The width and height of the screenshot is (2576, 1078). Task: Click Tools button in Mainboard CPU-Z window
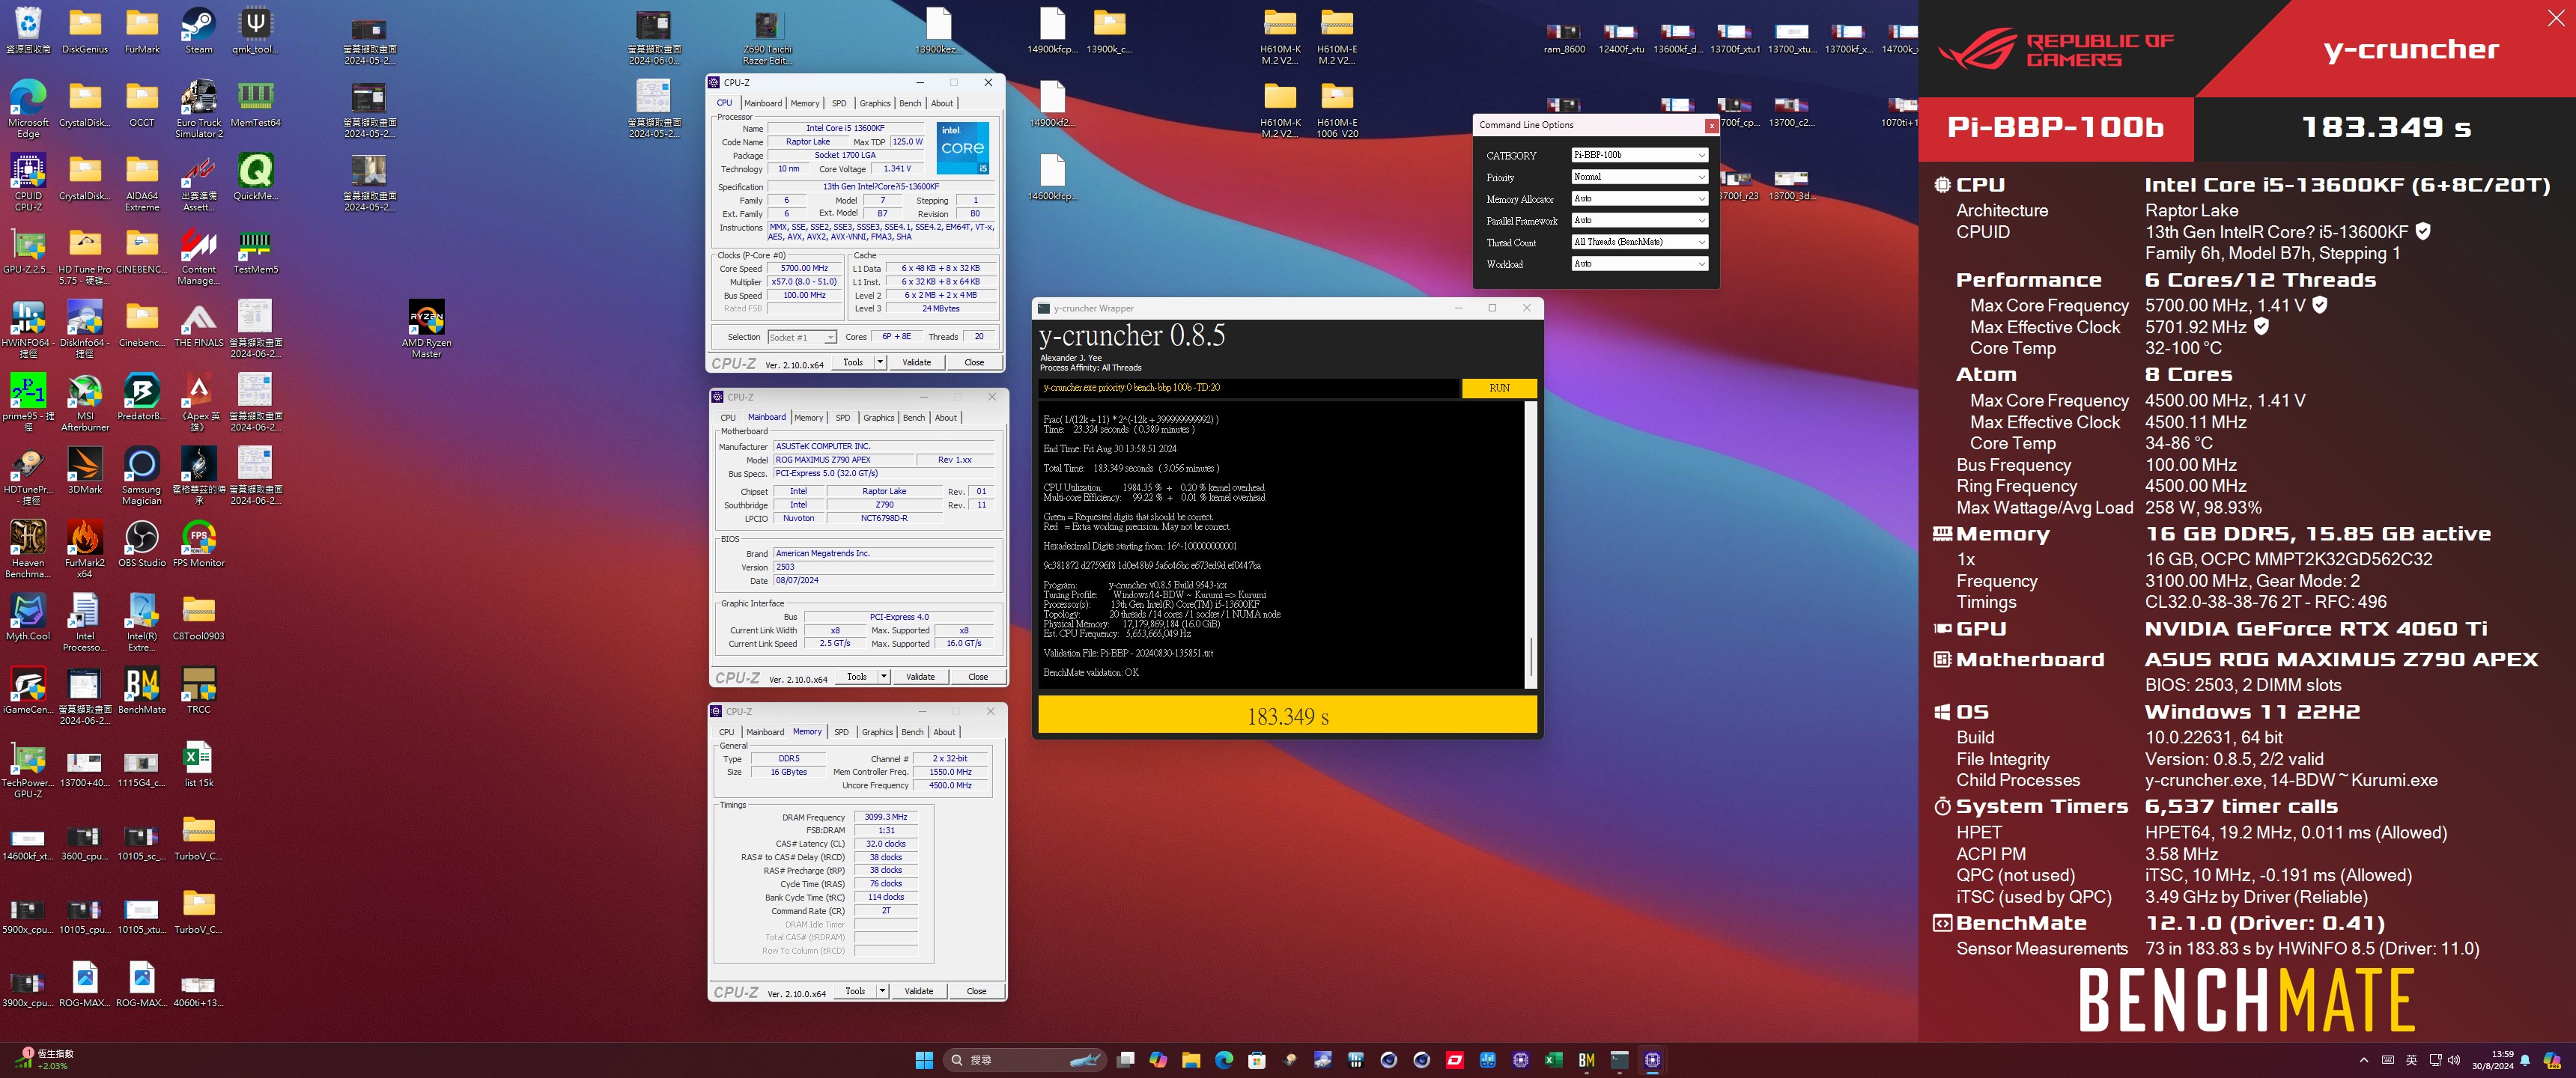point(857,677)
